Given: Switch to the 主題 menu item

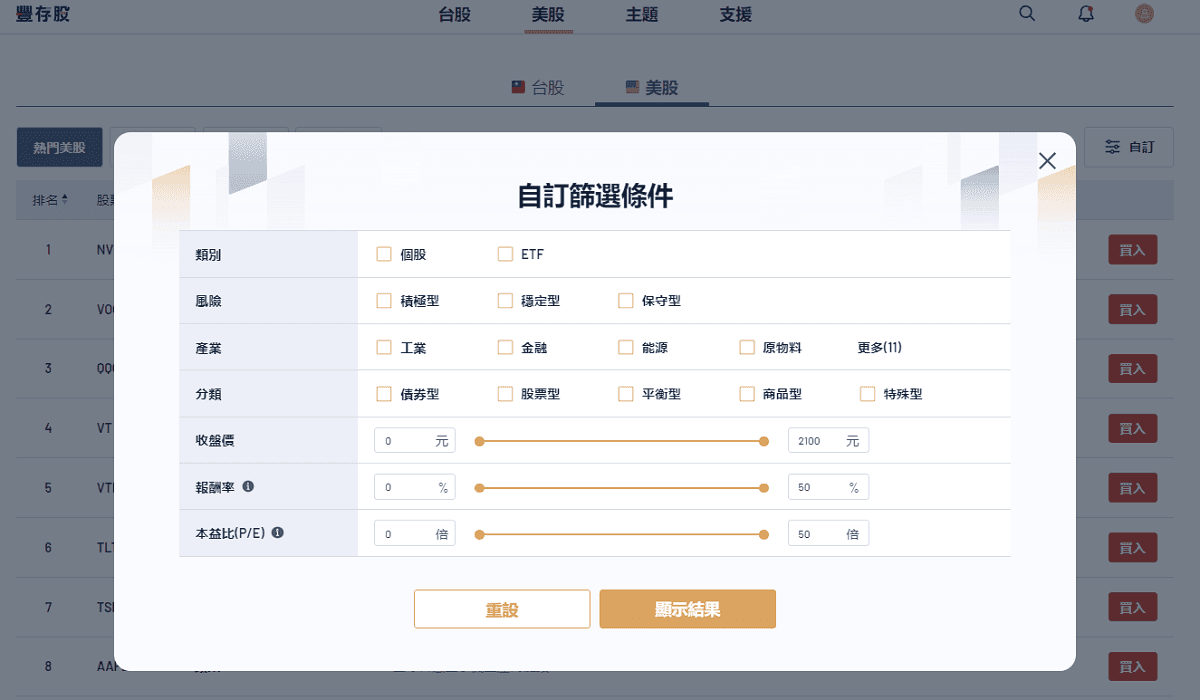Looking at the screenshot, I should [641, 14].
